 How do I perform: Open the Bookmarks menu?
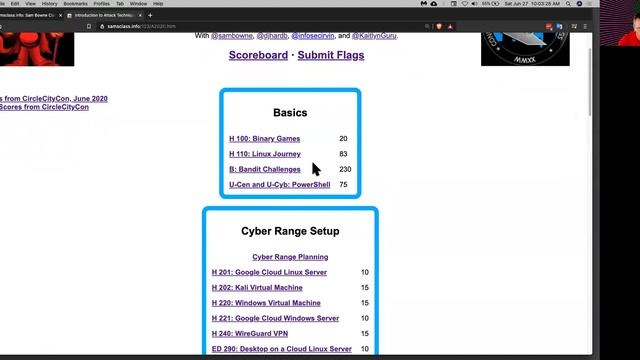[76, 4]
